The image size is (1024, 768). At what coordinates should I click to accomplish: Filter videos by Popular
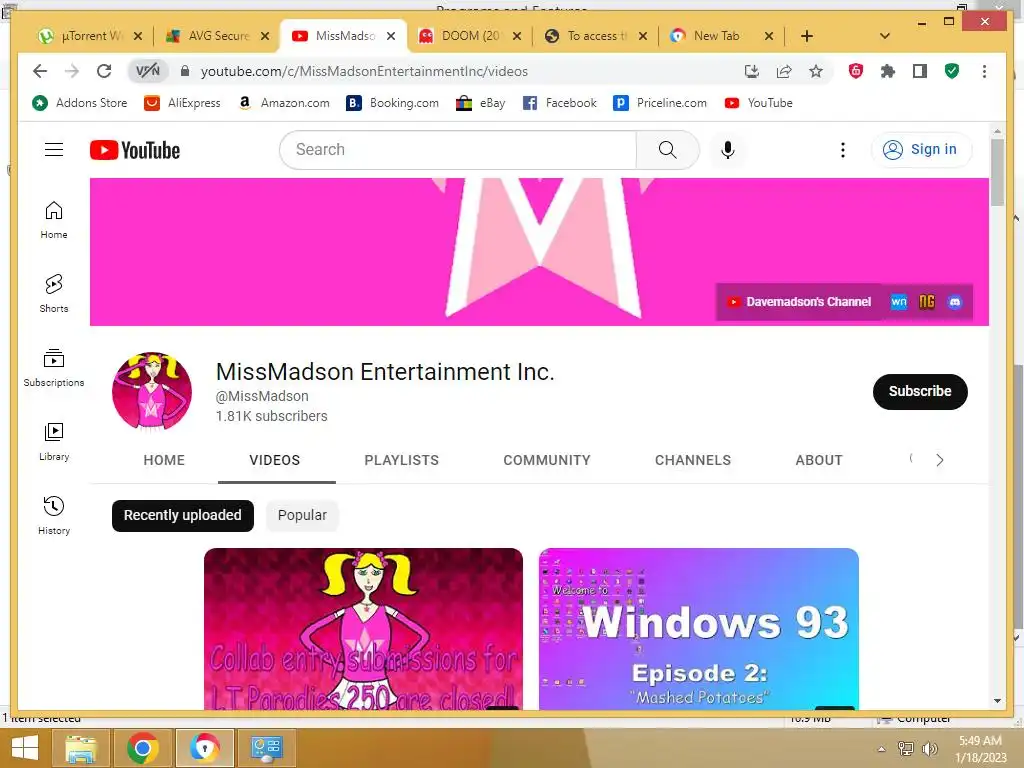(x=302, y=515)
